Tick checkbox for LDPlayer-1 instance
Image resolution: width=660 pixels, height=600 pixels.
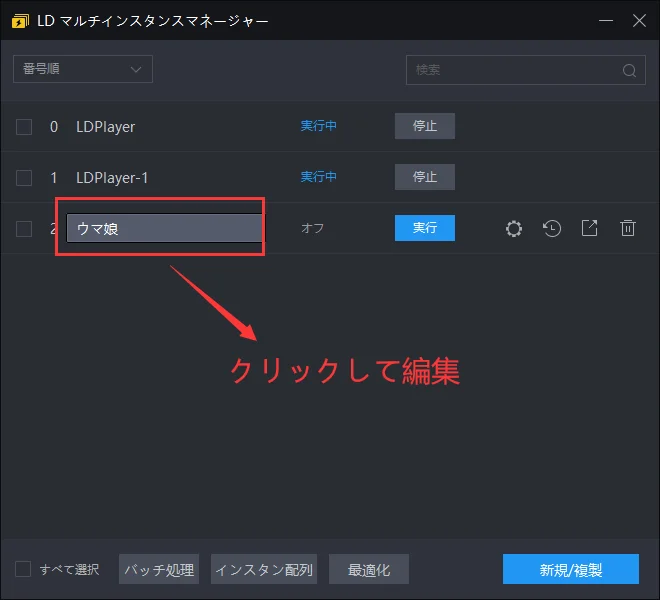pos(24,178)
